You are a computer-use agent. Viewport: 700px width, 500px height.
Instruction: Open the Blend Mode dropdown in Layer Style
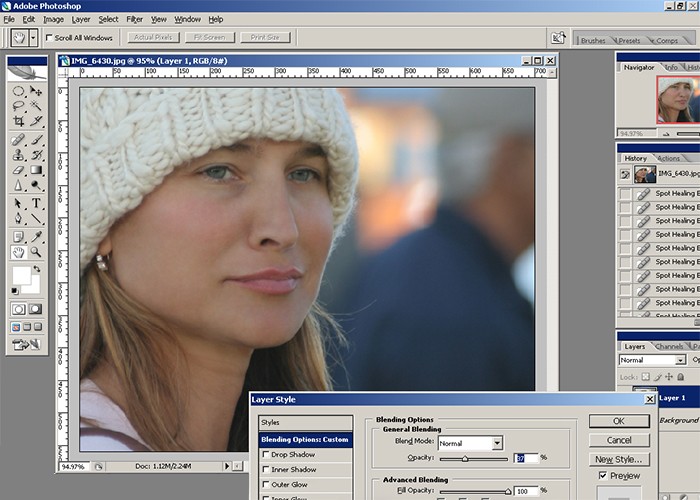pyautogui.click(x=497, y=443)
